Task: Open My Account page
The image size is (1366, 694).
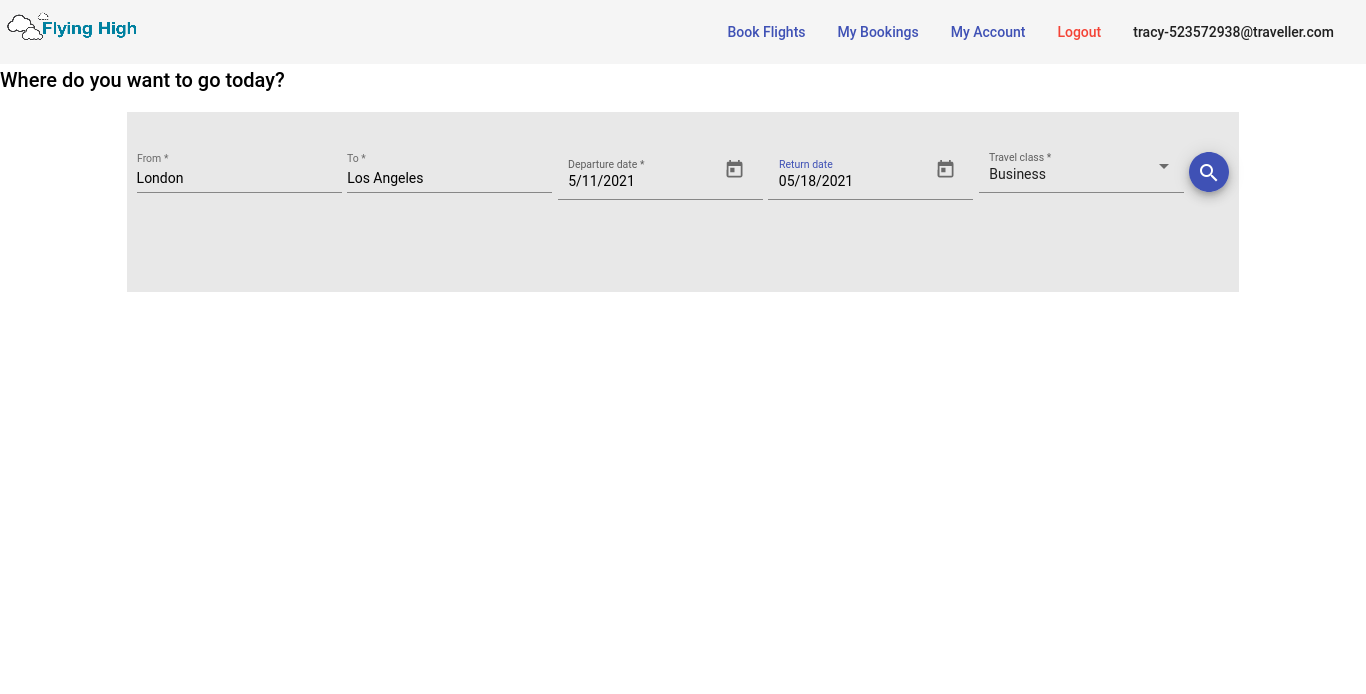Action: point(988,32)
